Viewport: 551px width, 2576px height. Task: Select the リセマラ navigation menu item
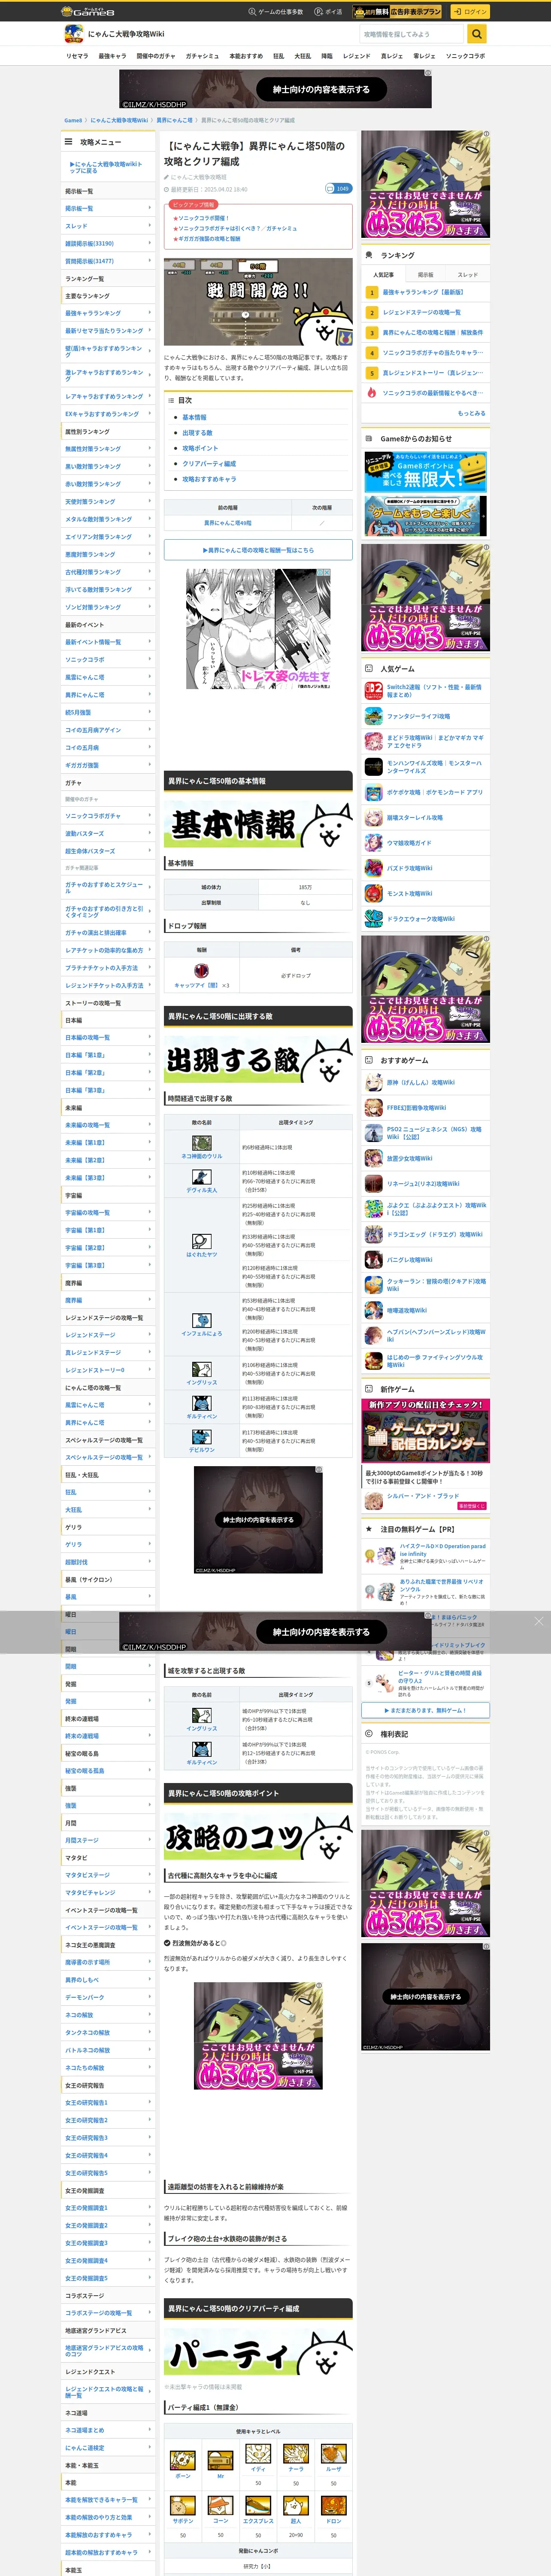pos(77,56)
